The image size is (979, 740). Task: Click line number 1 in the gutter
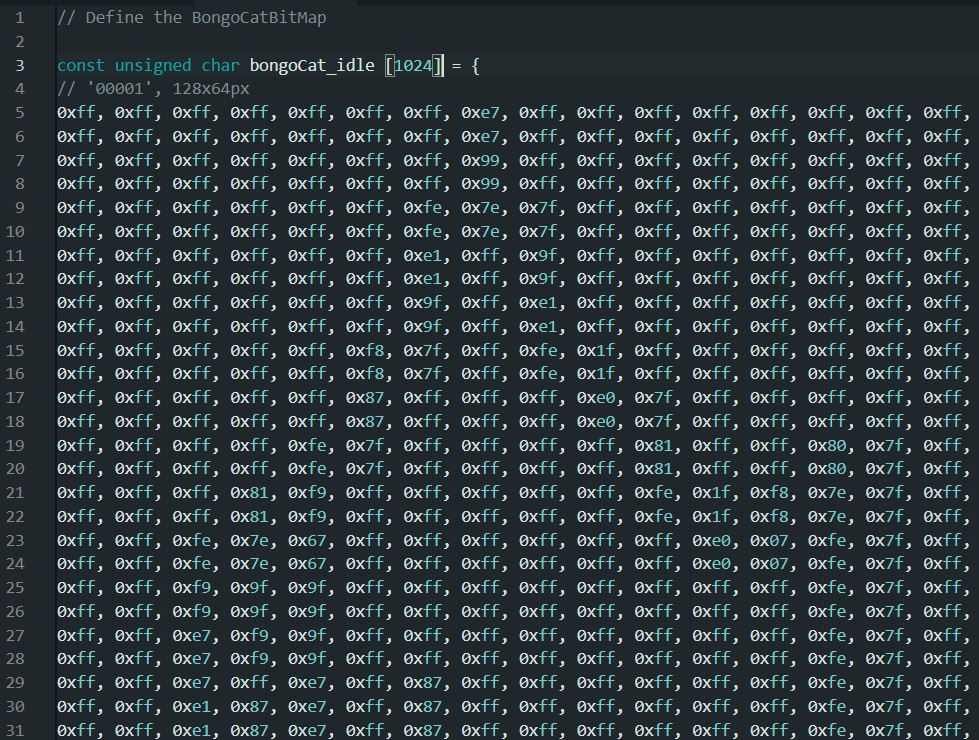(x=20, y=17)
